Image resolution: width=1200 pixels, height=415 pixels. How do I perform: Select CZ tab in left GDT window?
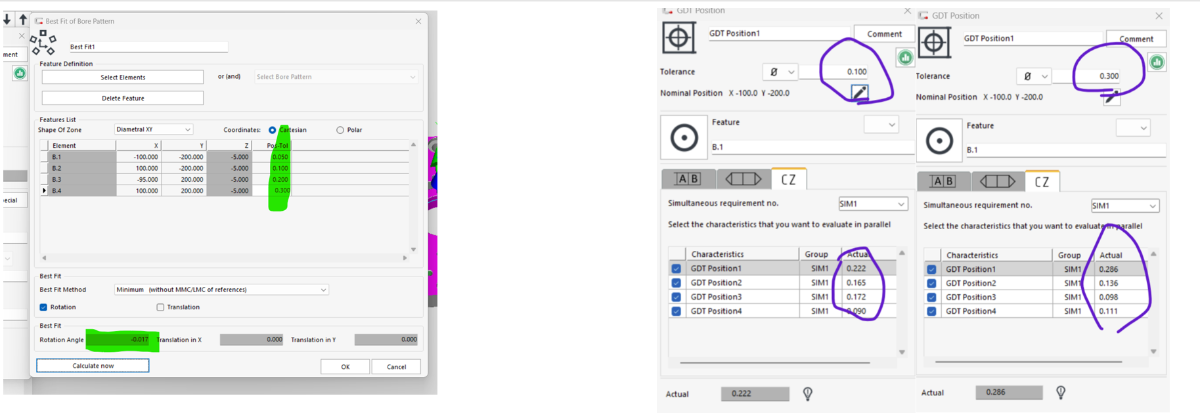(x=789, y=179)
